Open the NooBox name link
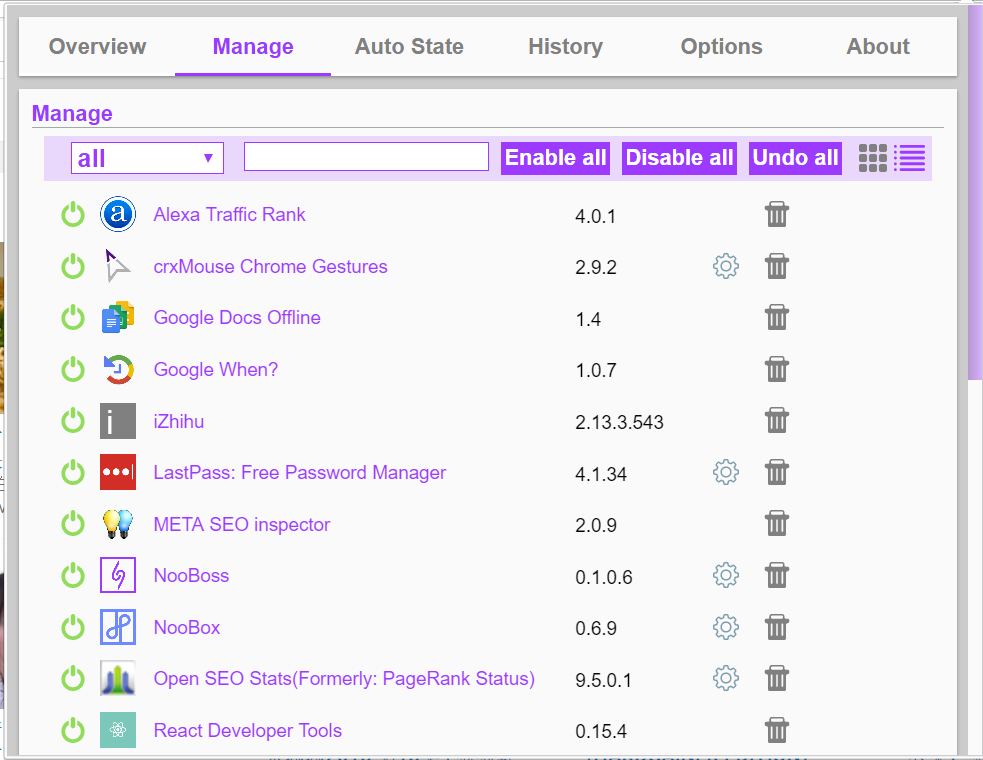Viewport: 983px width, 760px height. tap(187, 627)
